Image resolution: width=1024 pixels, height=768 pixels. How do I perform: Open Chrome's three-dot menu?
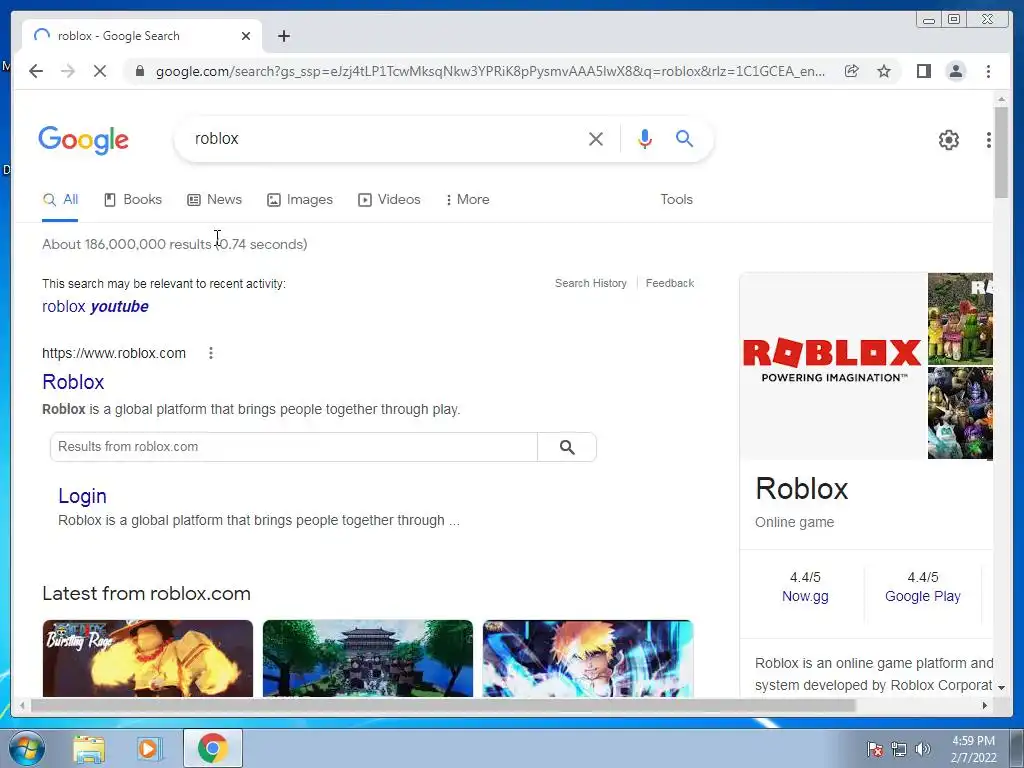tap(988, 71)
